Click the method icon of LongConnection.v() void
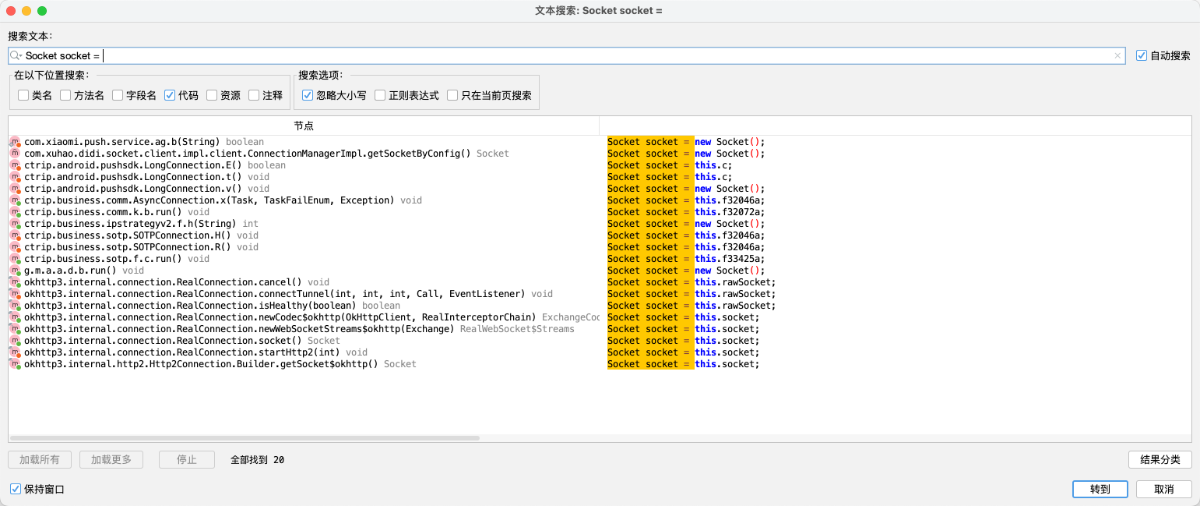Image resolution: width=1200 pixels, height=506 pixels. click(x=15, y=189)
